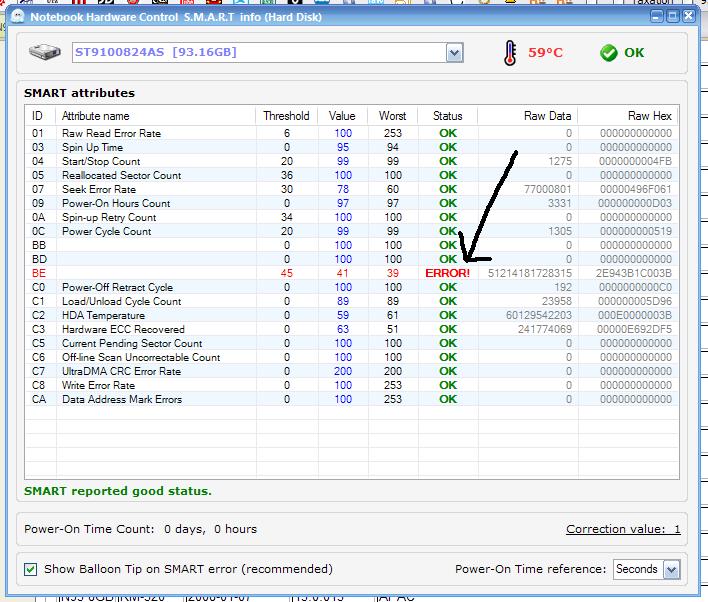Click the Power-On Time Count text
This screenshot has height=602, width=708.
[140, 529]
